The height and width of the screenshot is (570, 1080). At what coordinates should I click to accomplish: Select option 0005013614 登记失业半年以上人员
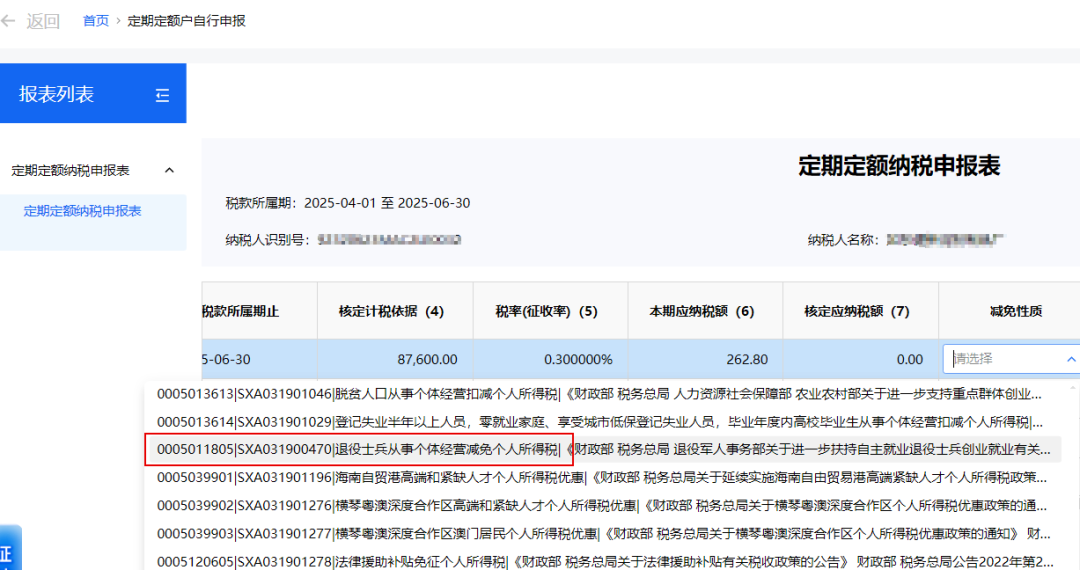tap(603, 421)
